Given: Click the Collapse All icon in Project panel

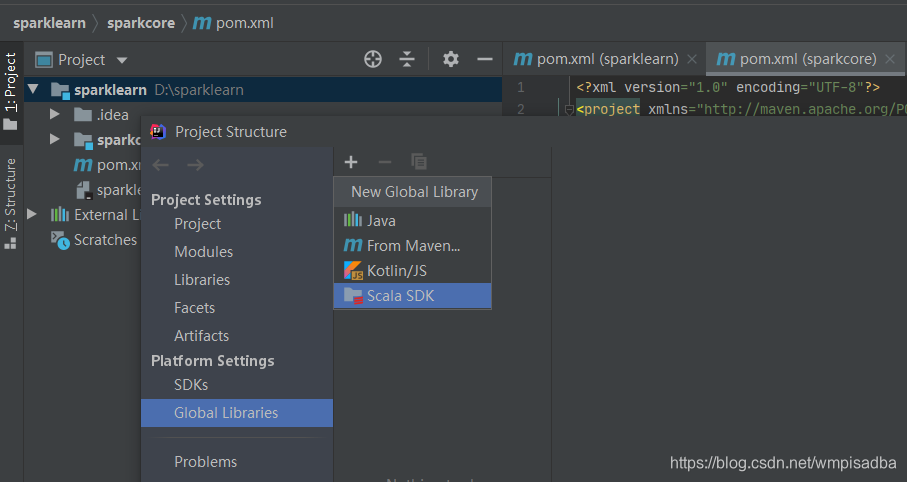Looking at the screenshot, I should [407, 59].
